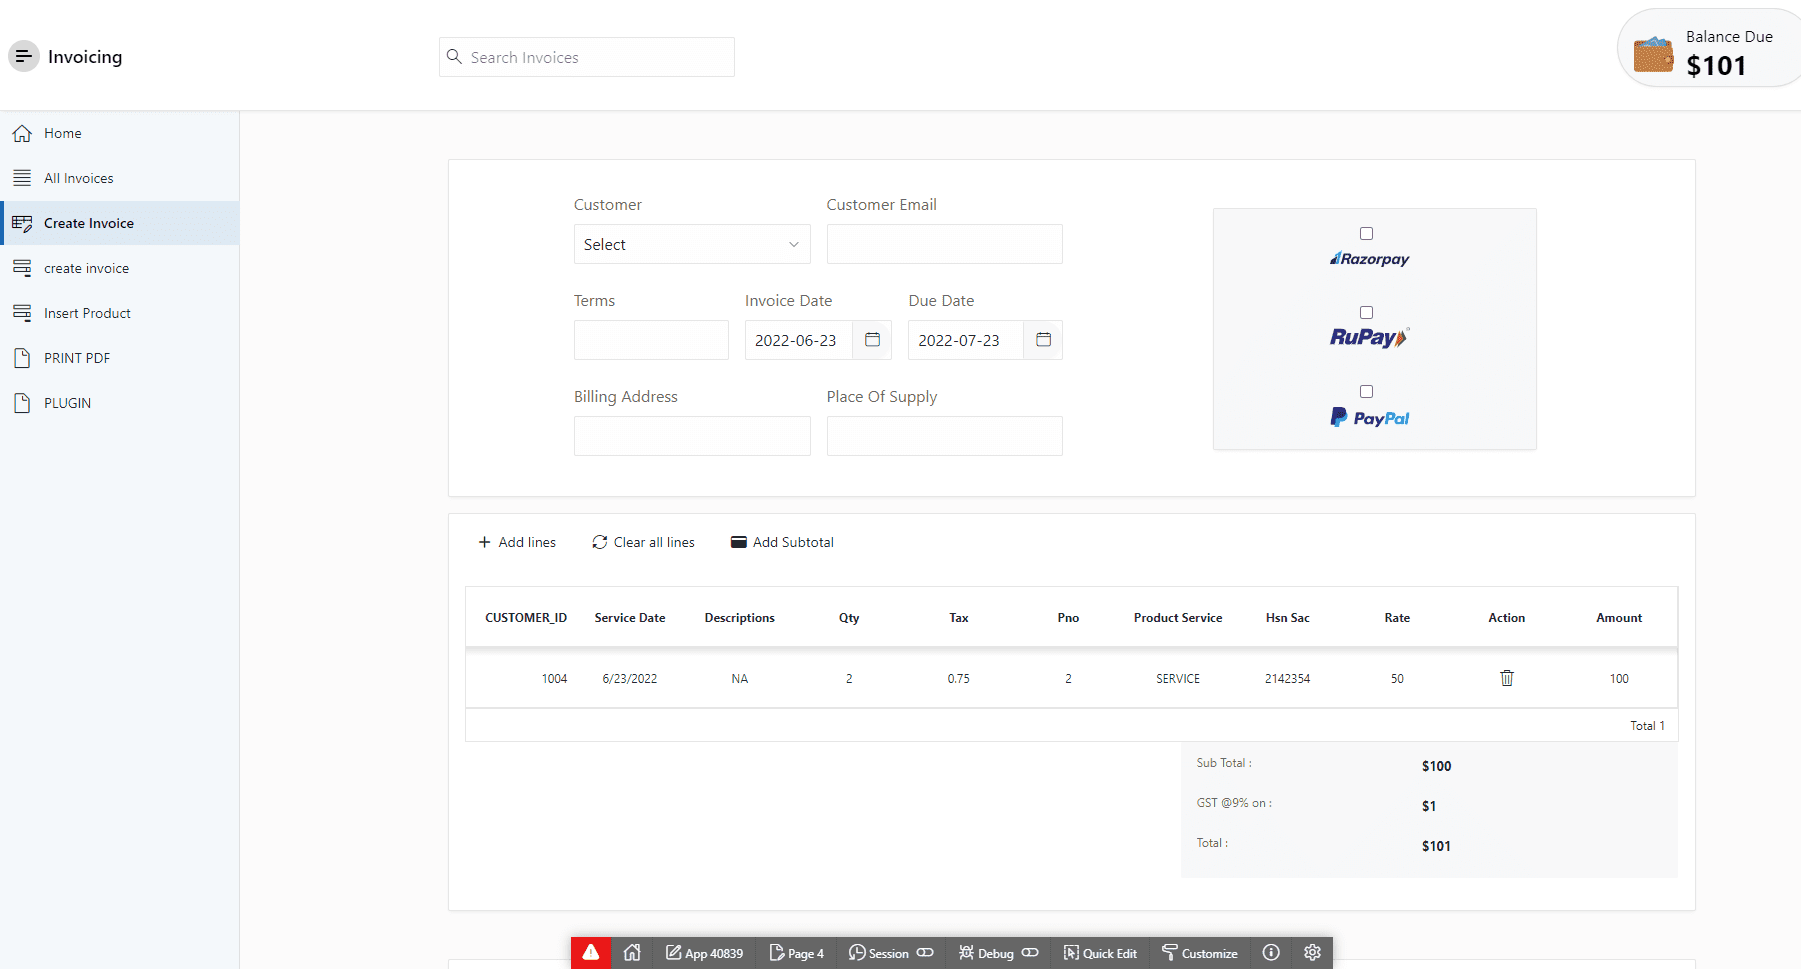Open the Invoice Date calendar picker
The image size is (1801, 969).
coord(872,340)
